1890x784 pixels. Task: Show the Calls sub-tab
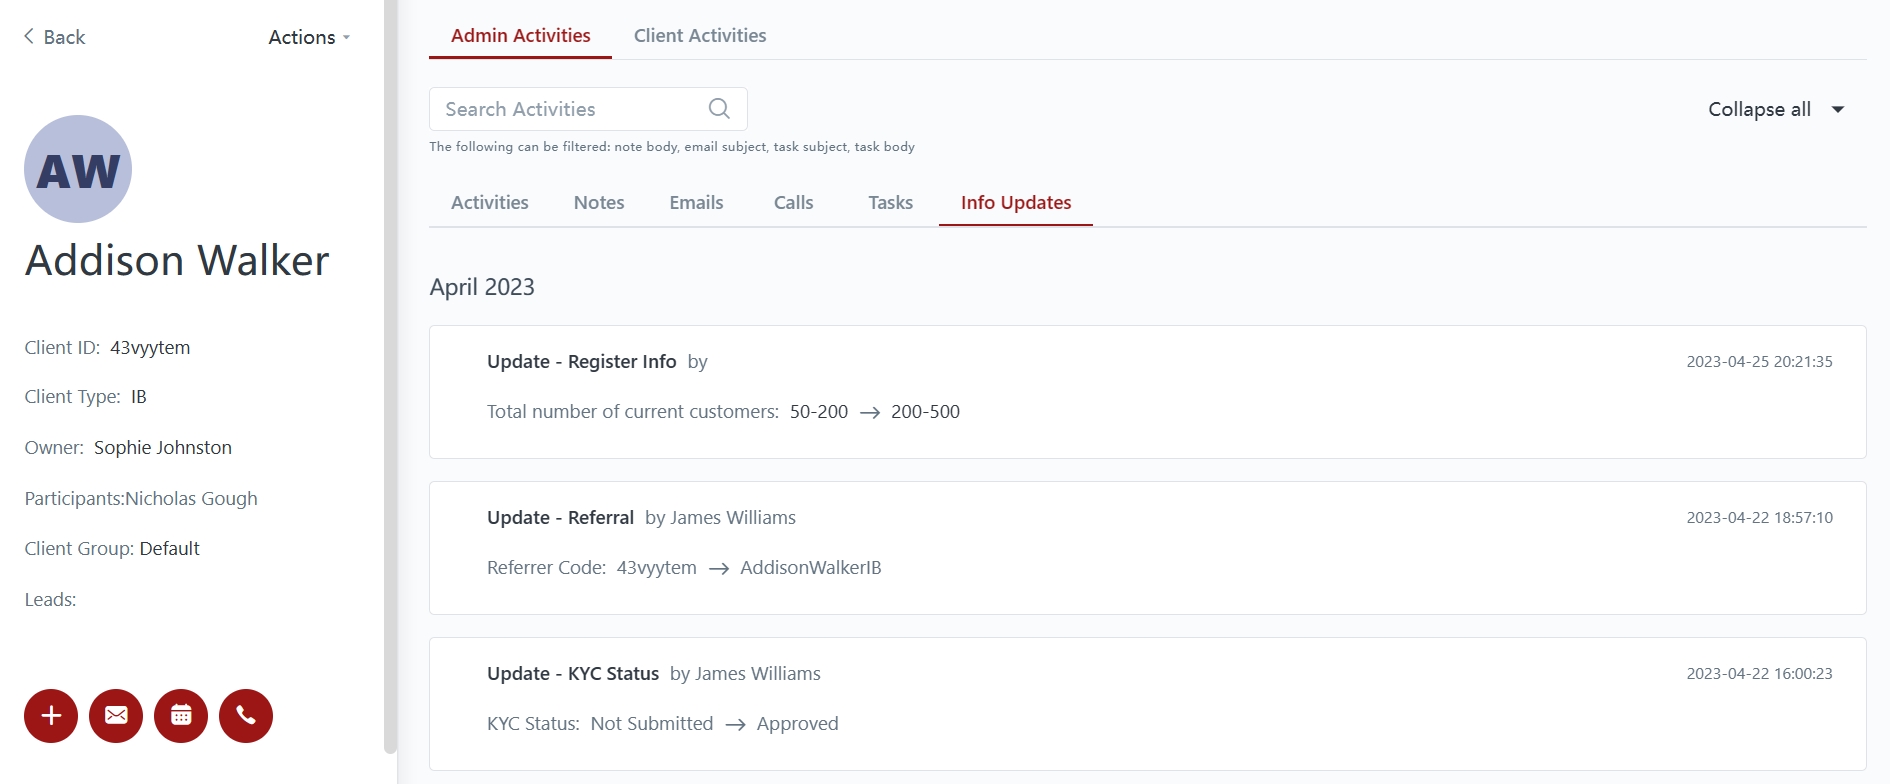(793, 203)
